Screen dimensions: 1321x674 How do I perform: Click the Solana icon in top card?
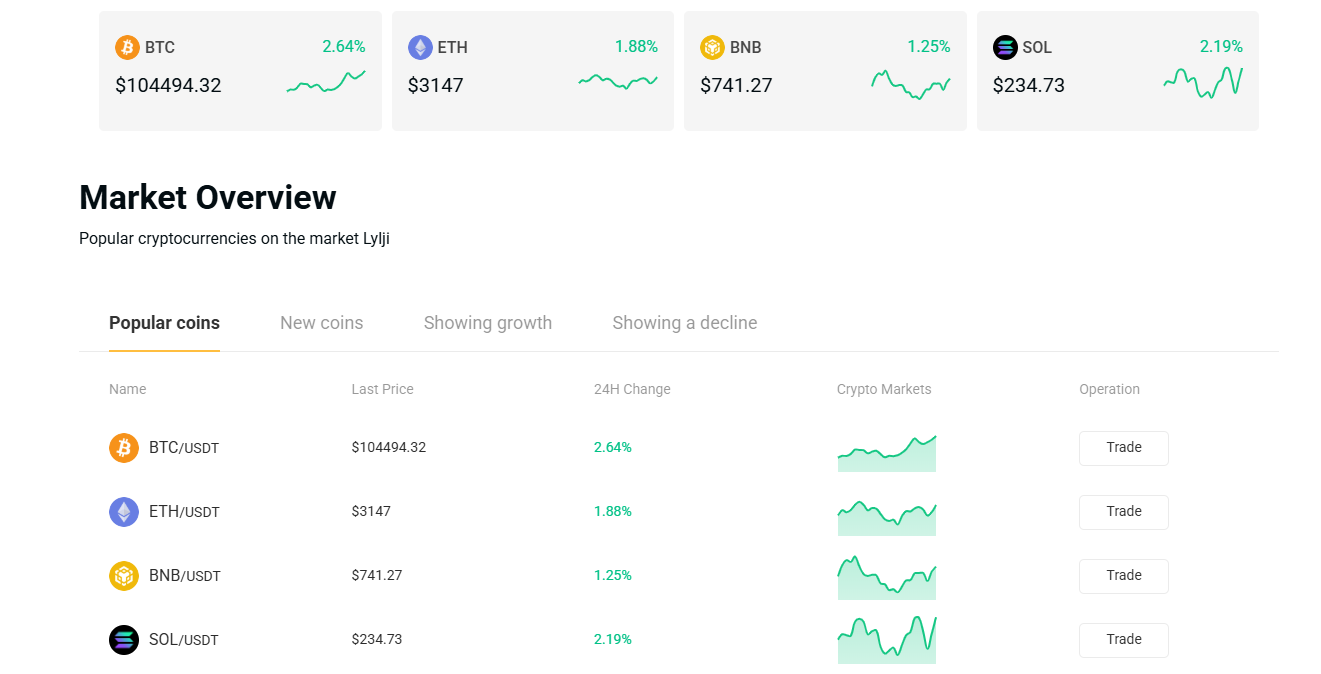[x=1005, y=47]
